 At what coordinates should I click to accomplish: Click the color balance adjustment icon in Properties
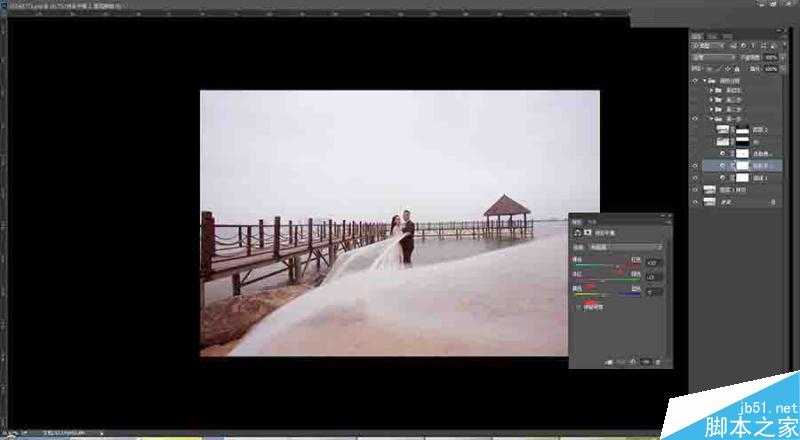pos(577,232)
